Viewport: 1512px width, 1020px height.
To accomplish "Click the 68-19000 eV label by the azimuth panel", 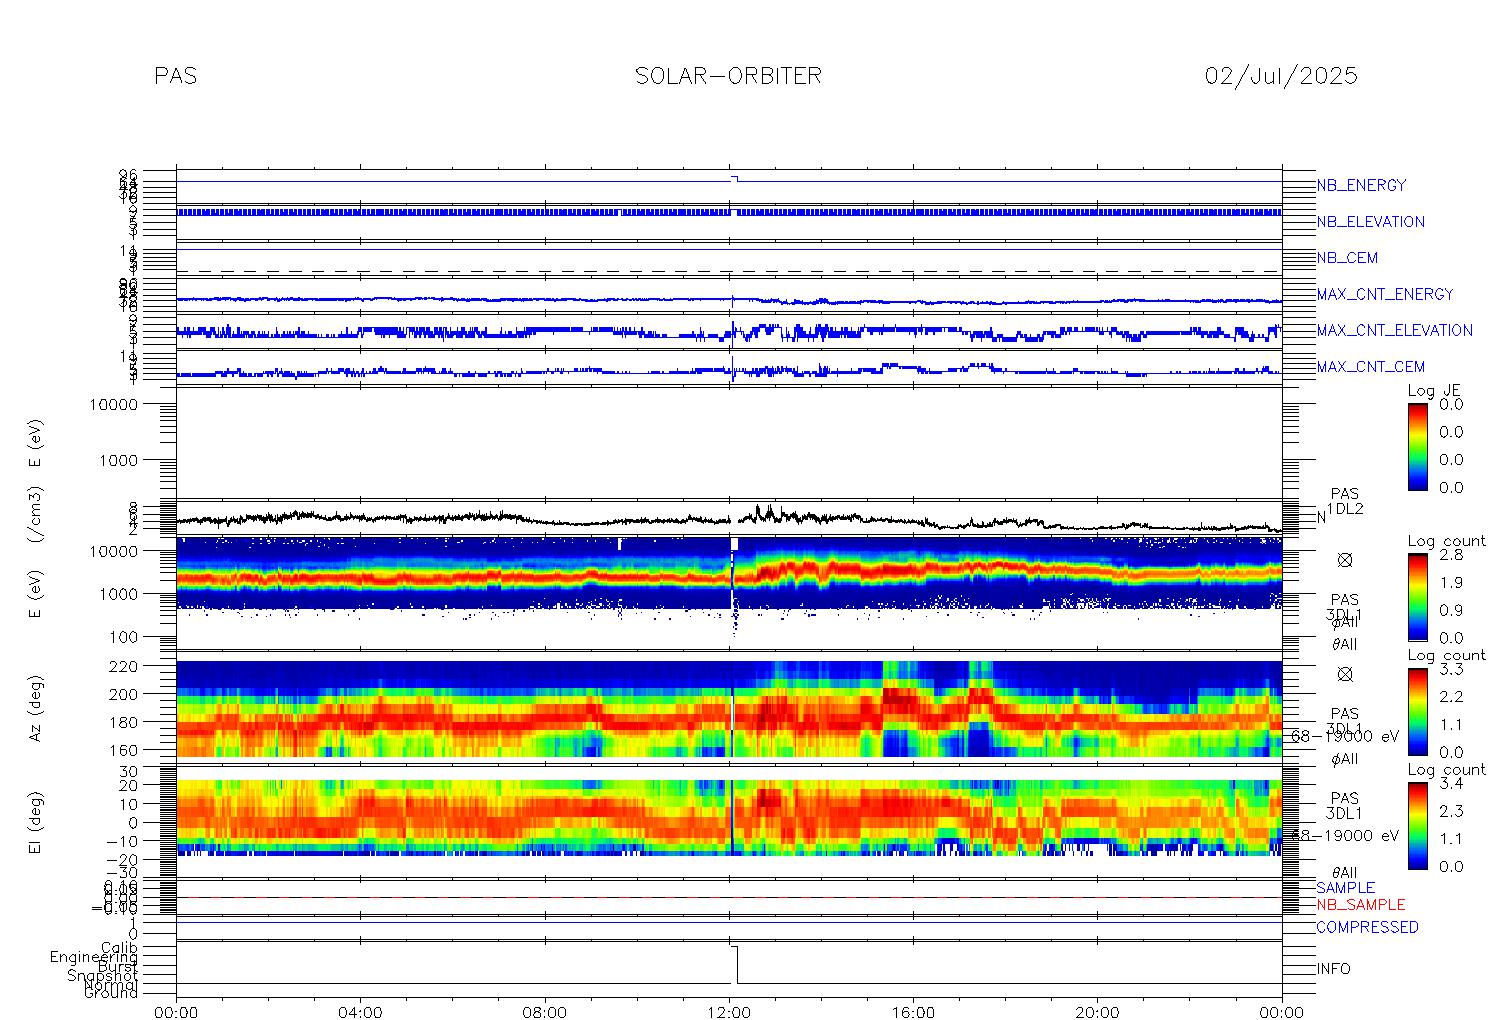I will (1345, 735).
